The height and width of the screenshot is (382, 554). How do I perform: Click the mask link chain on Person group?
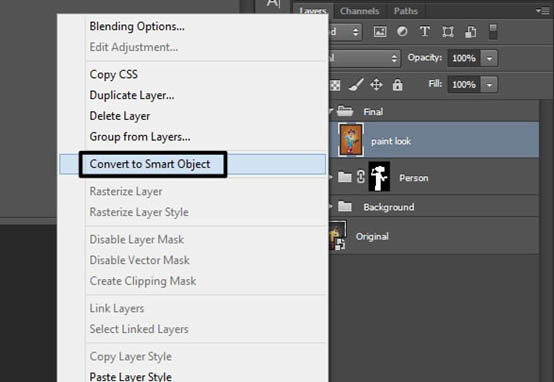tap(361, 177)
